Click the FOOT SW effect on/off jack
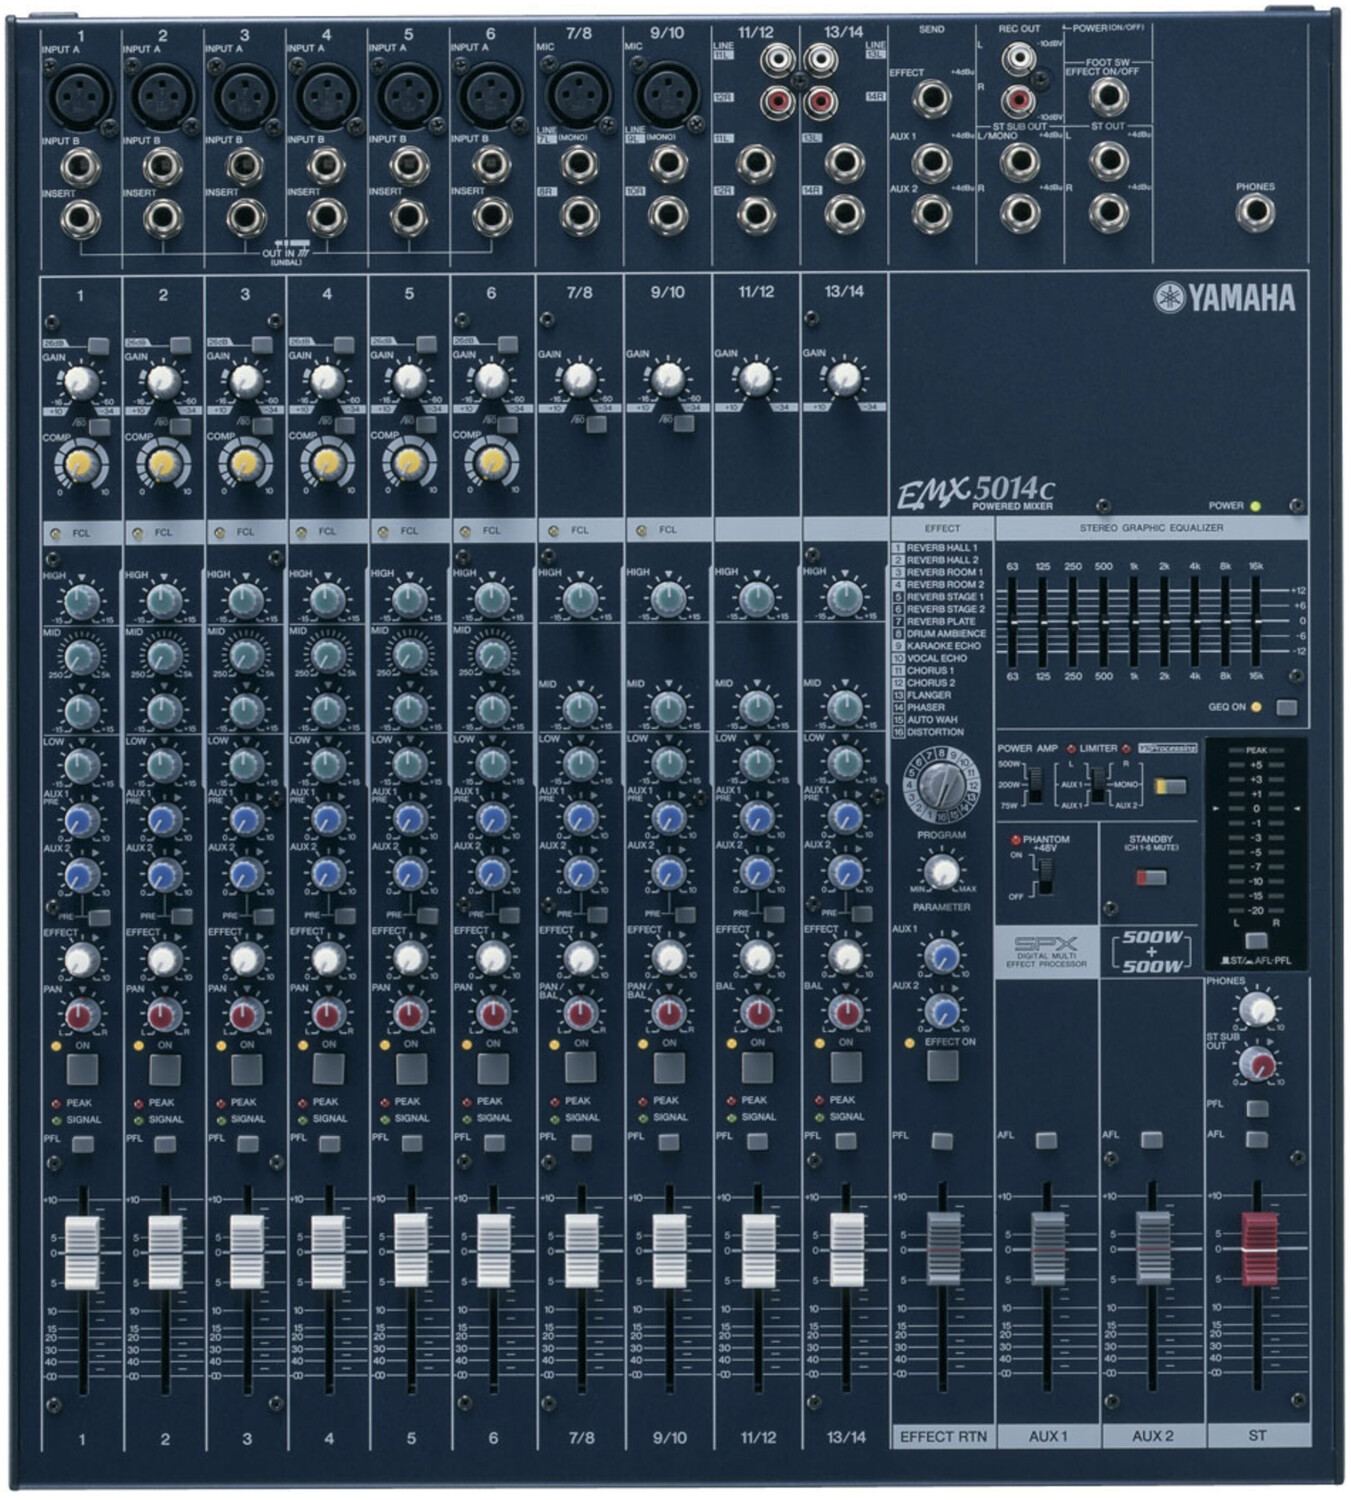Image resolution: width=1351 pixels, height=1500 pixels. click(1108, 97)
